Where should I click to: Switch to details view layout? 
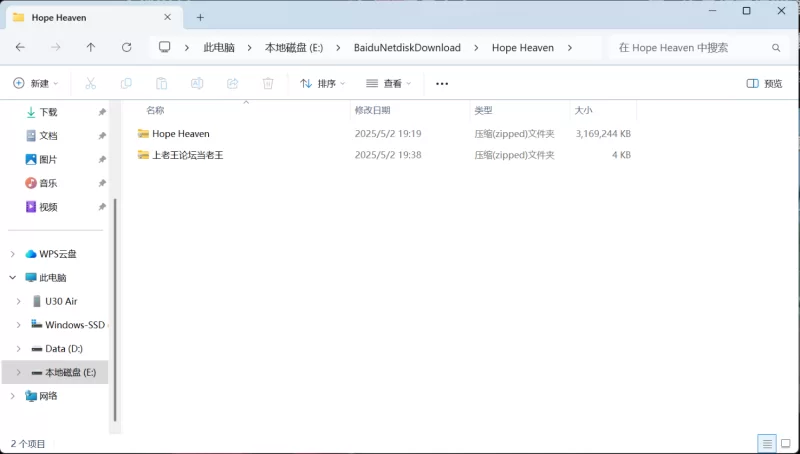(x=766, y=443)
